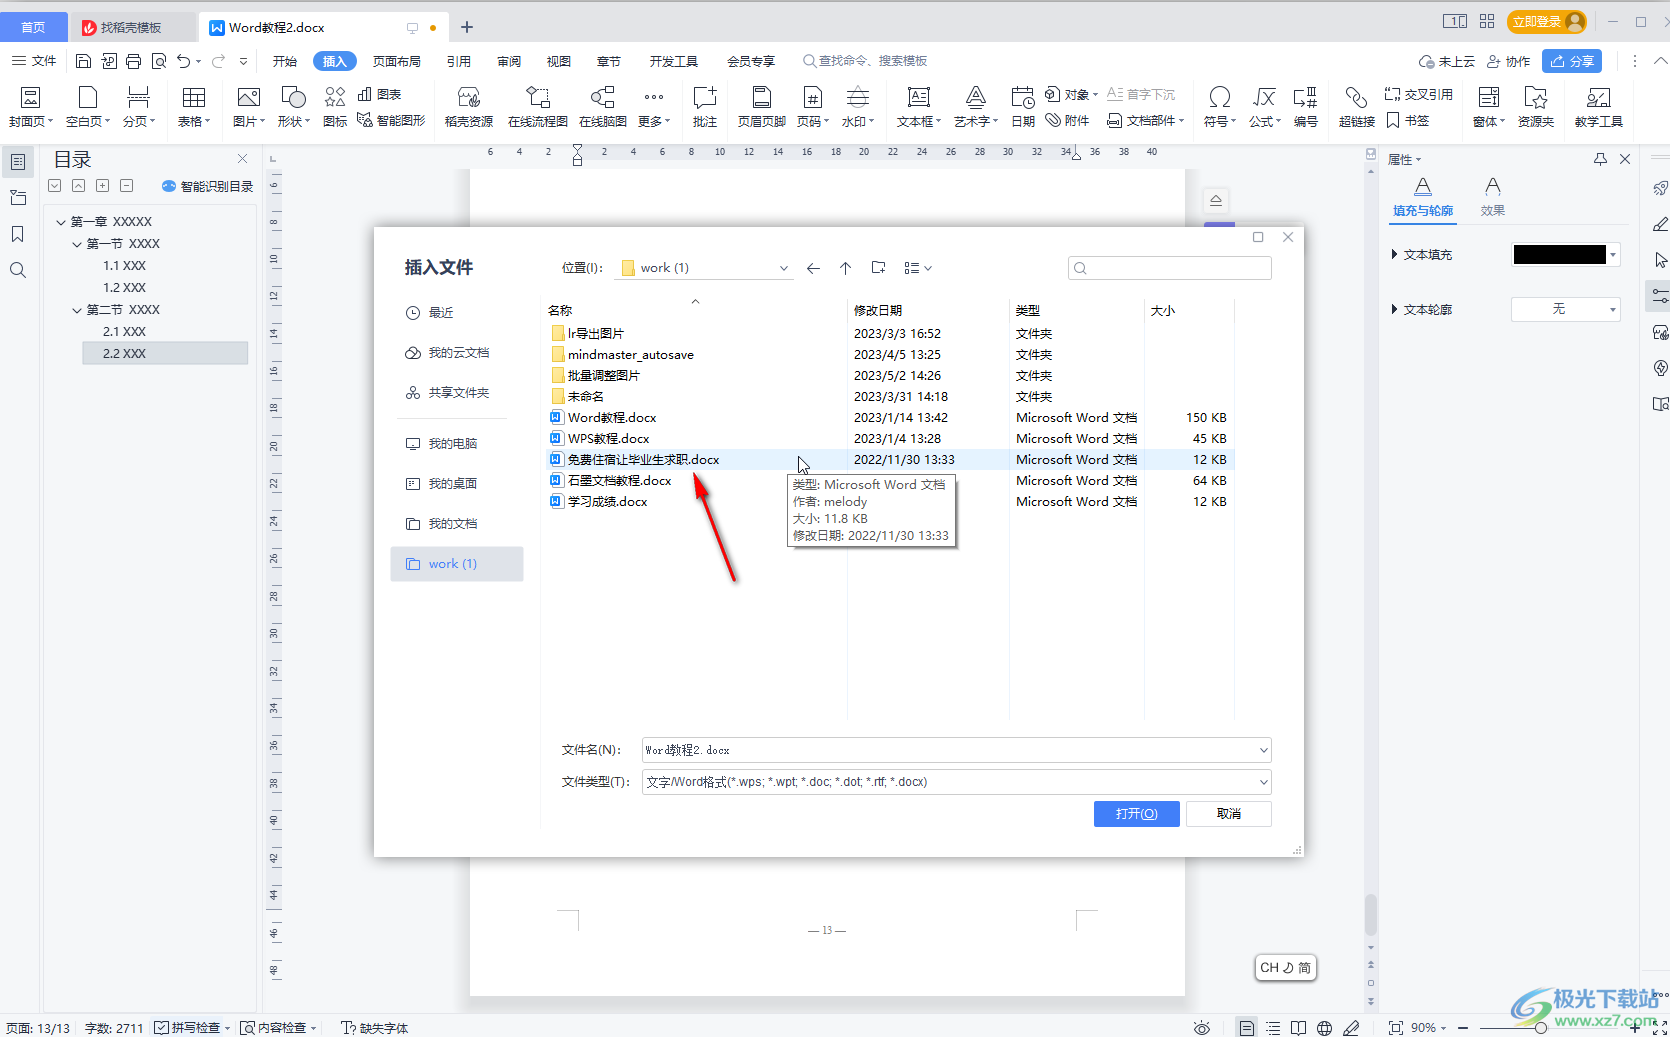Click the zoom slider in status bar
The image size is (1670, 1037).
(x=1540, y=1027)
